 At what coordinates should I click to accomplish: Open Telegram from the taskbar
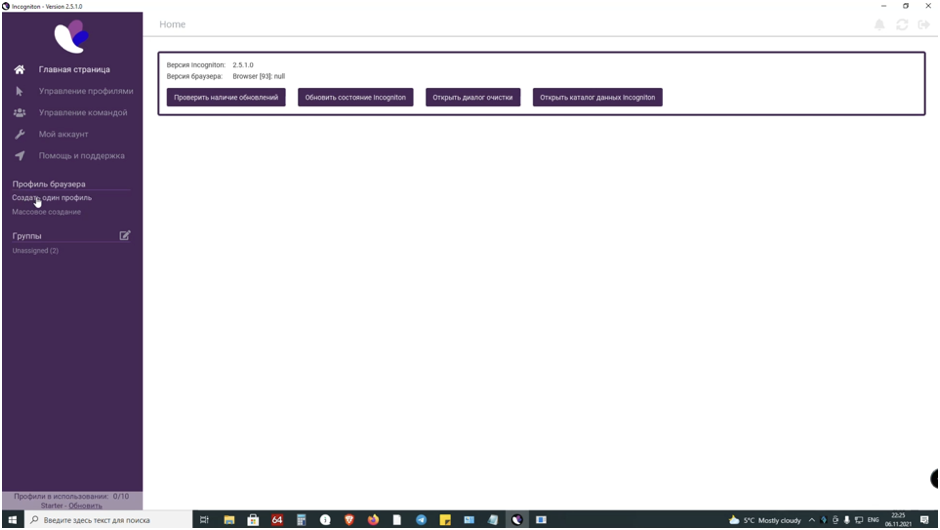coord(421,520)
